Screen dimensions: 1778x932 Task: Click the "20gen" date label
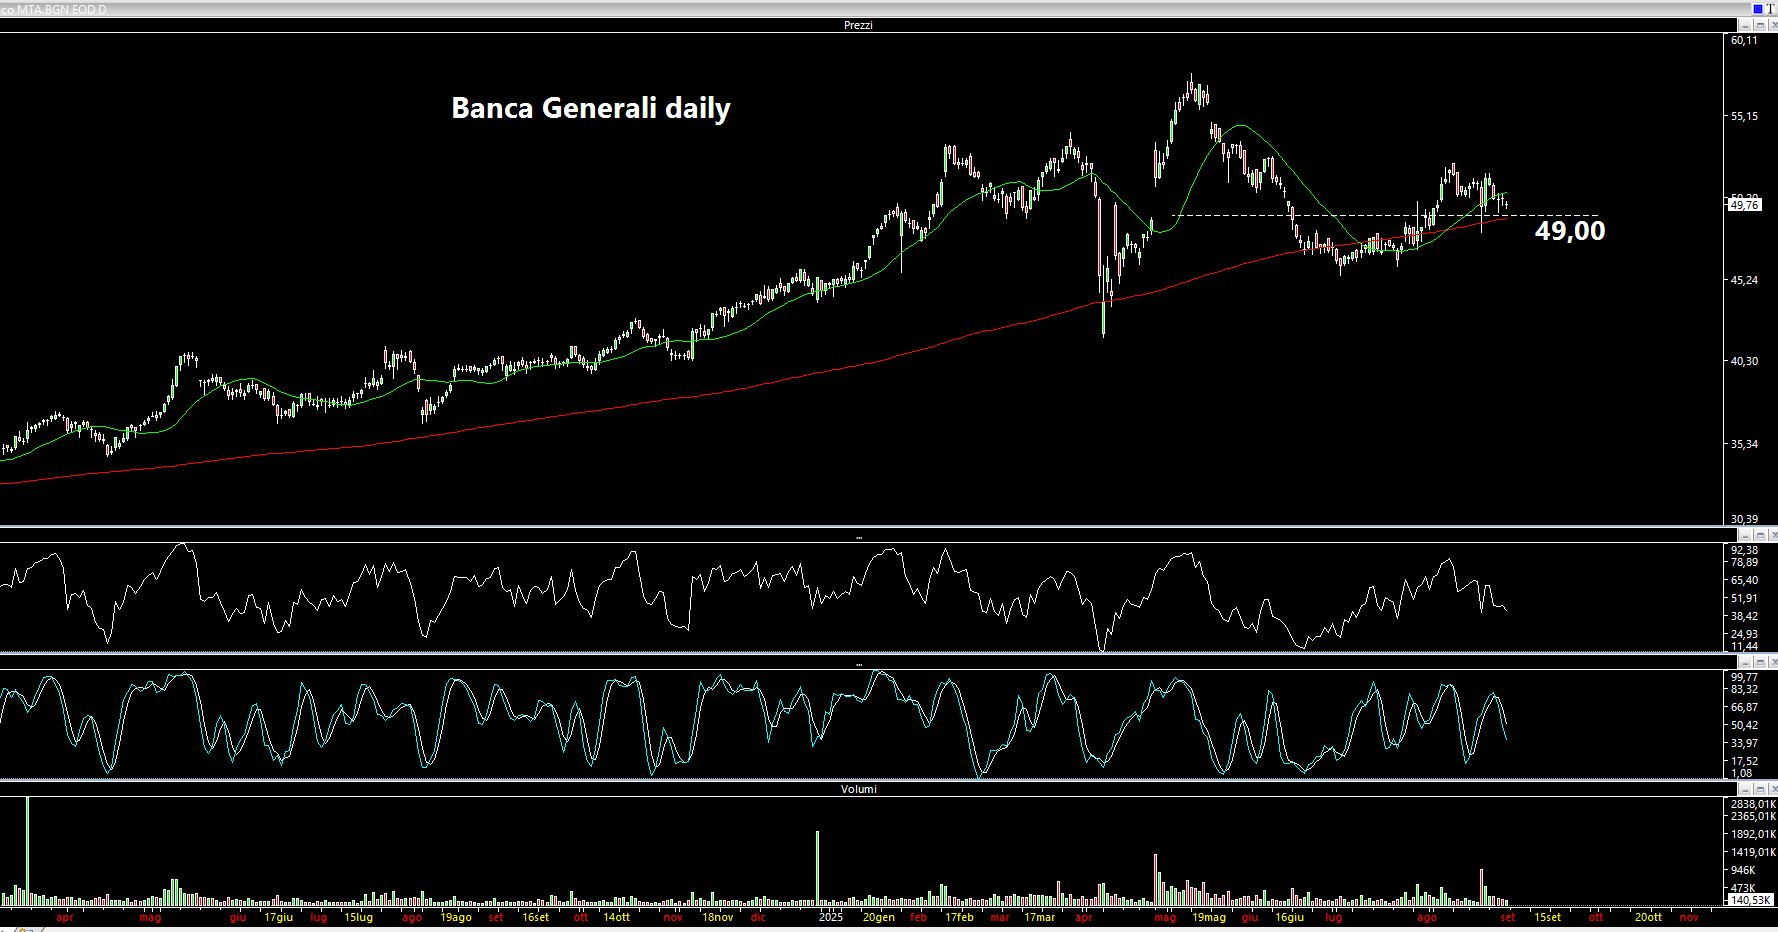pos(879,917)
